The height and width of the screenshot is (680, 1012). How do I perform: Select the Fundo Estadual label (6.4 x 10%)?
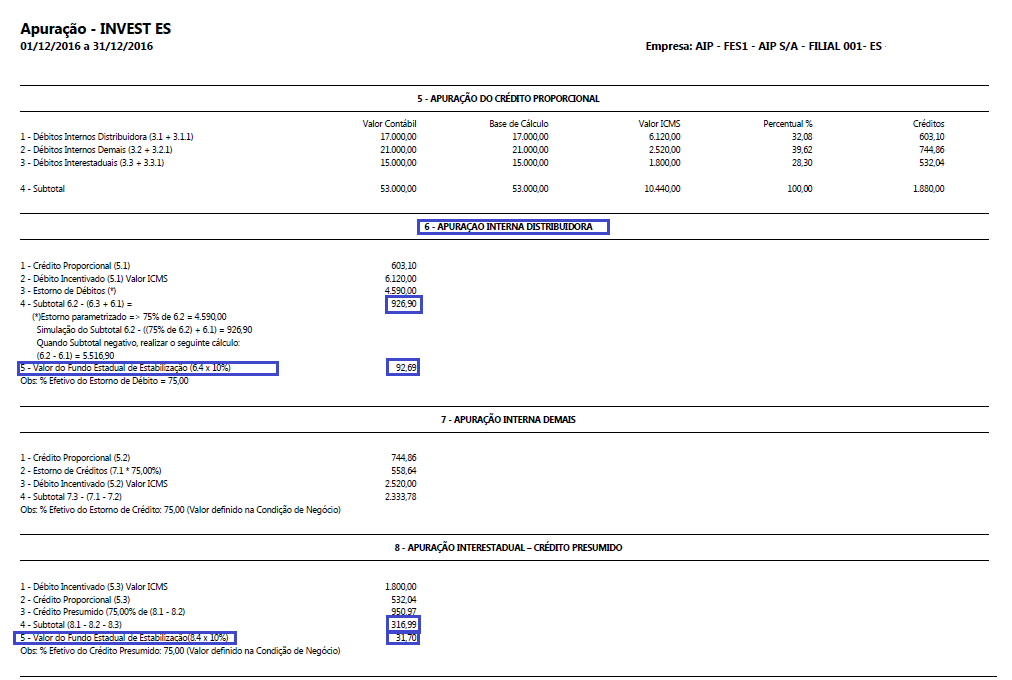pos(148,369)
